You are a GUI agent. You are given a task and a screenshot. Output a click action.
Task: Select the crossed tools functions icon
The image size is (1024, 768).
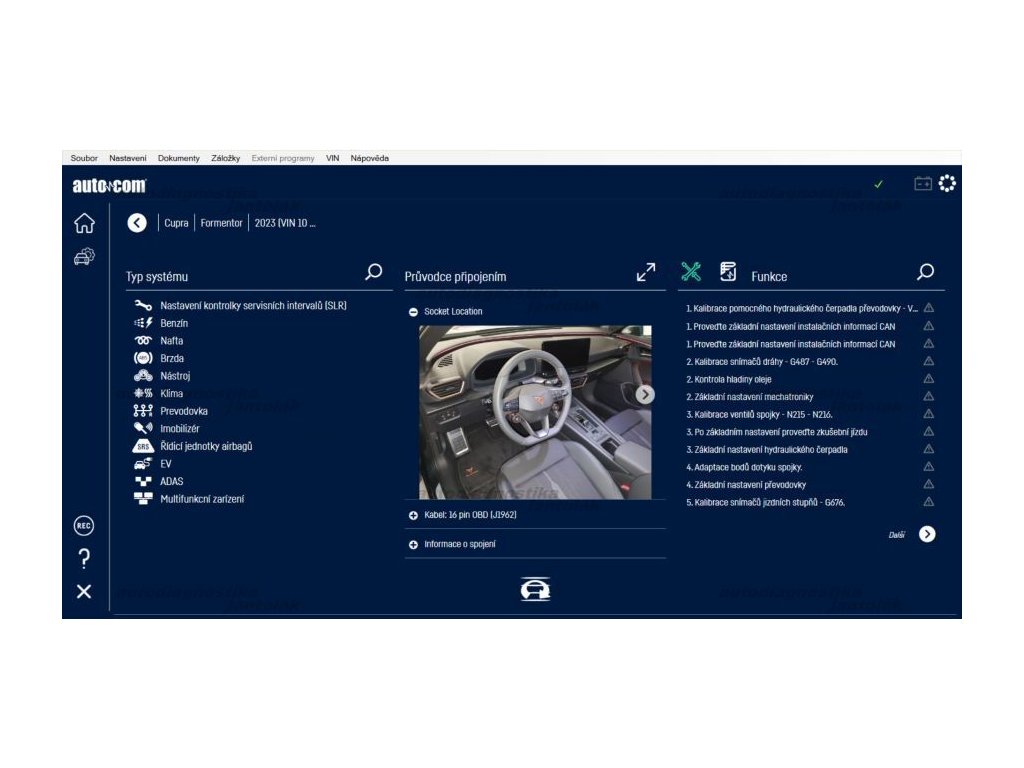point(691,271)
